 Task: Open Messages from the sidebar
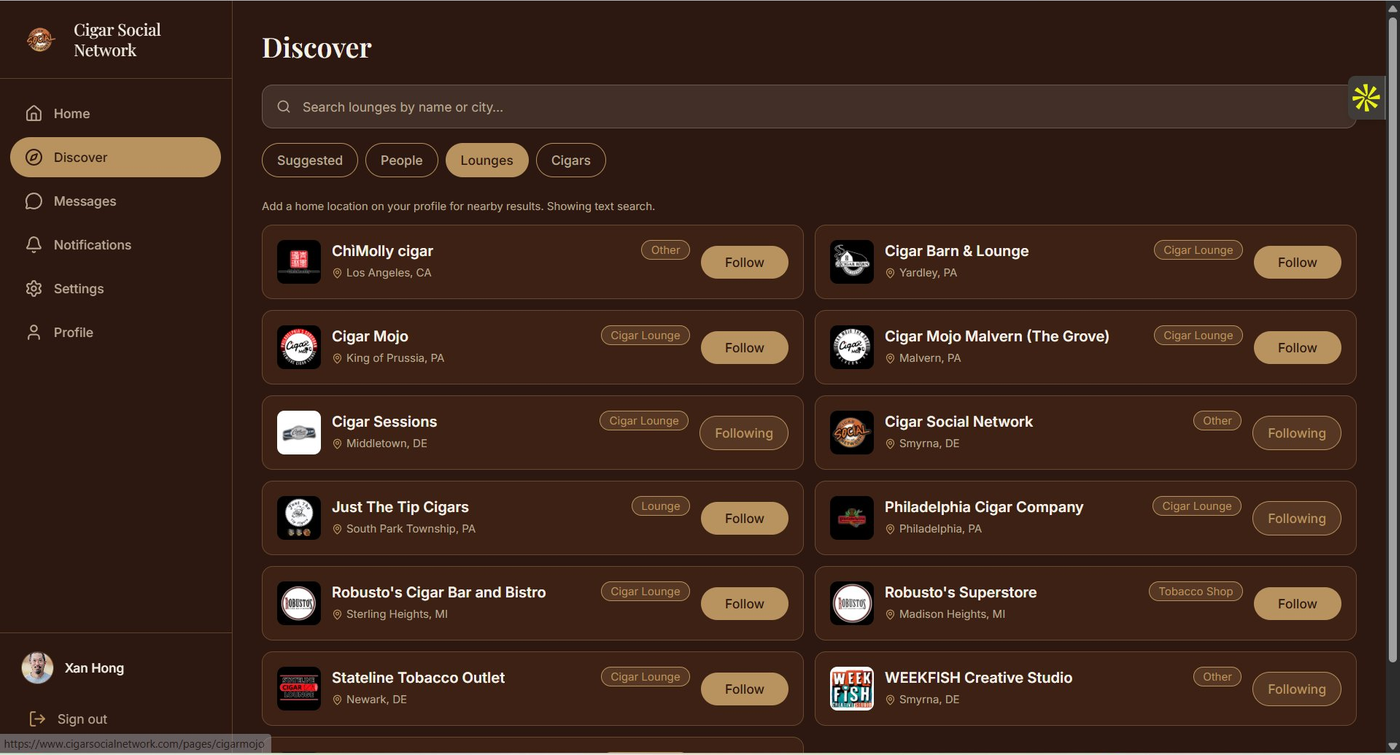115,201
